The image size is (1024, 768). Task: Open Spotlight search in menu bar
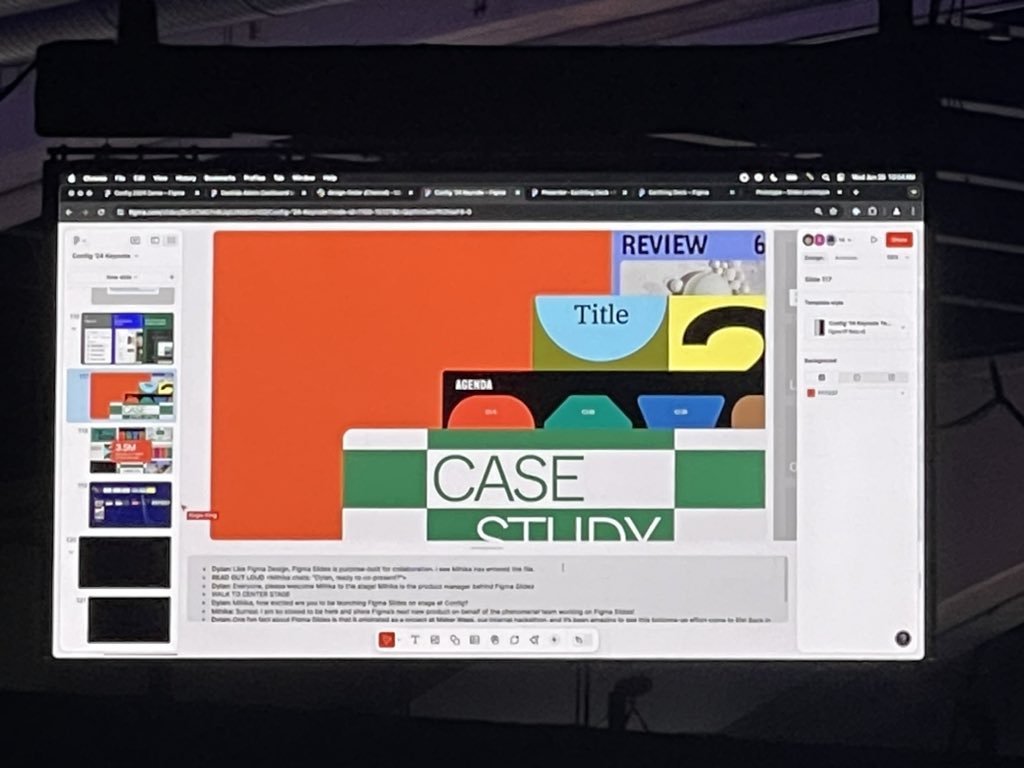825,177
